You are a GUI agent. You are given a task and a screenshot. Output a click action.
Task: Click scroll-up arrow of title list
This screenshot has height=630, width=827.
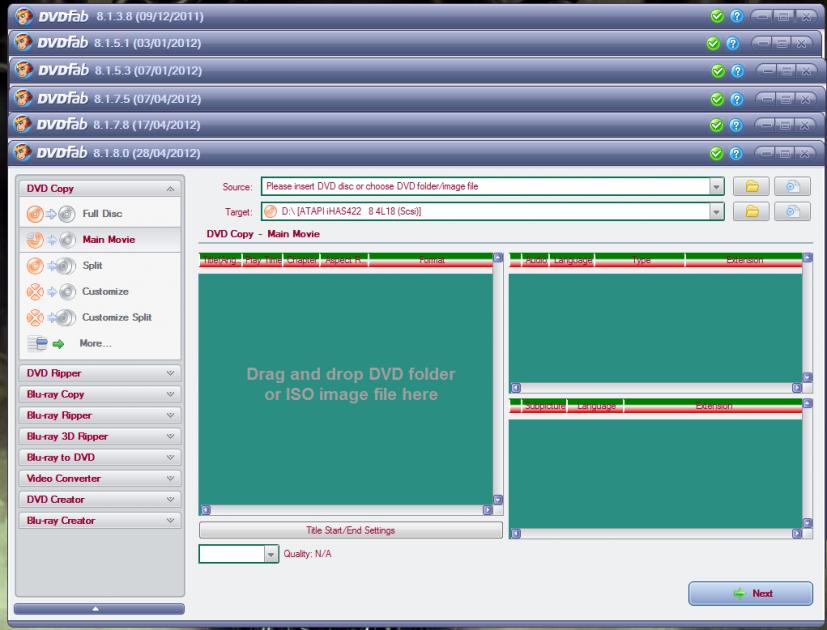498,257
